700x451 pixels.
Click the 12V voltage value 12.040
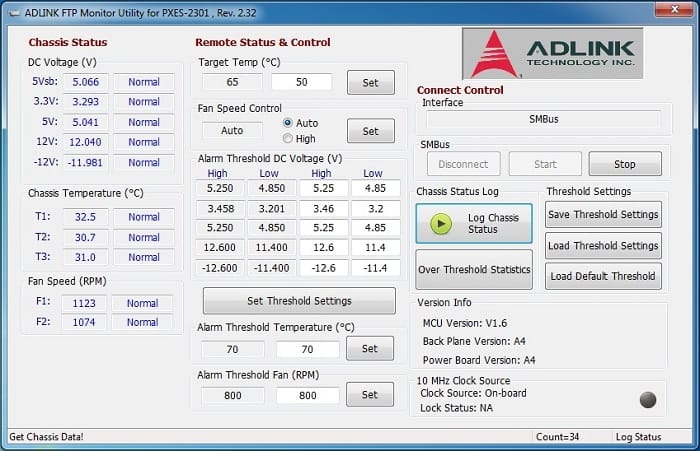85,142
